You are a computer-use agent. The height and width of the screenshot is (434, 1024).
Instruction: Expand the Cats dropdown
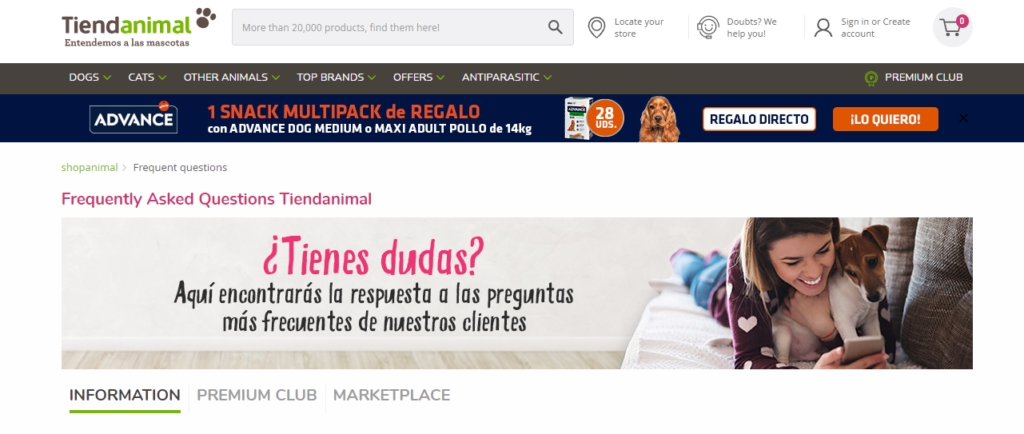coord(147,77)
